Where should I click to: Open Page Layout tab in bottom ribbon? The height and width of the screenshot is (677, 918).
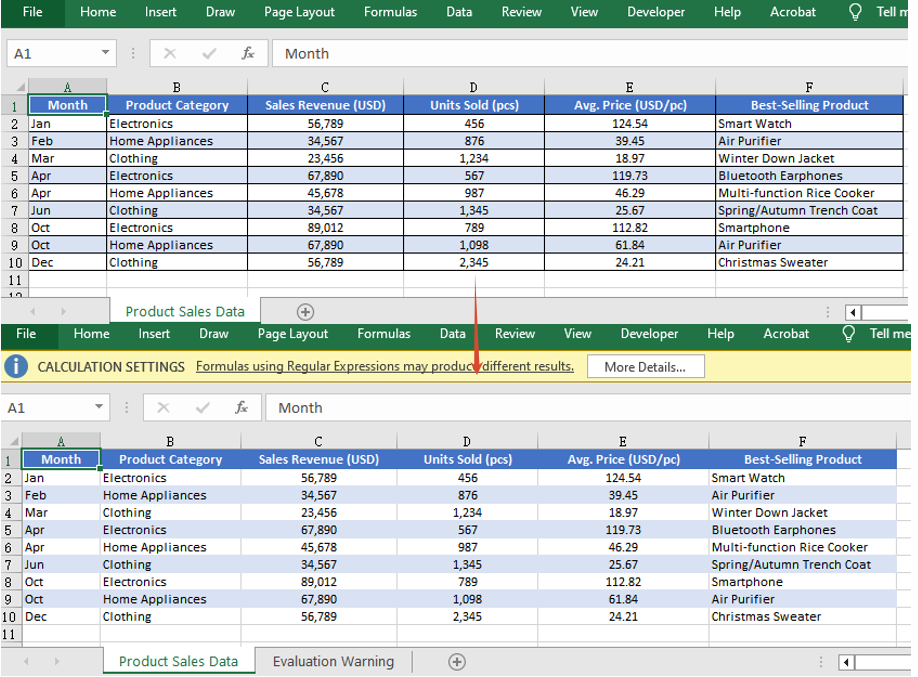coord(293,334)
